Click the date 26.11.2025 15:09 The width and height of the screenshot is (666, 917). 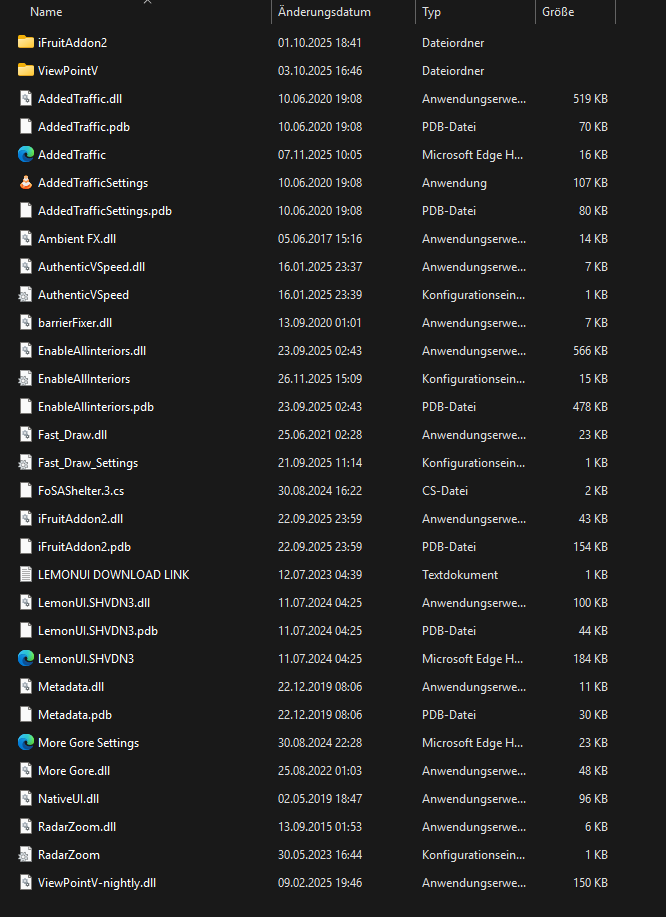pyautogui.click(x=320, y=379)
